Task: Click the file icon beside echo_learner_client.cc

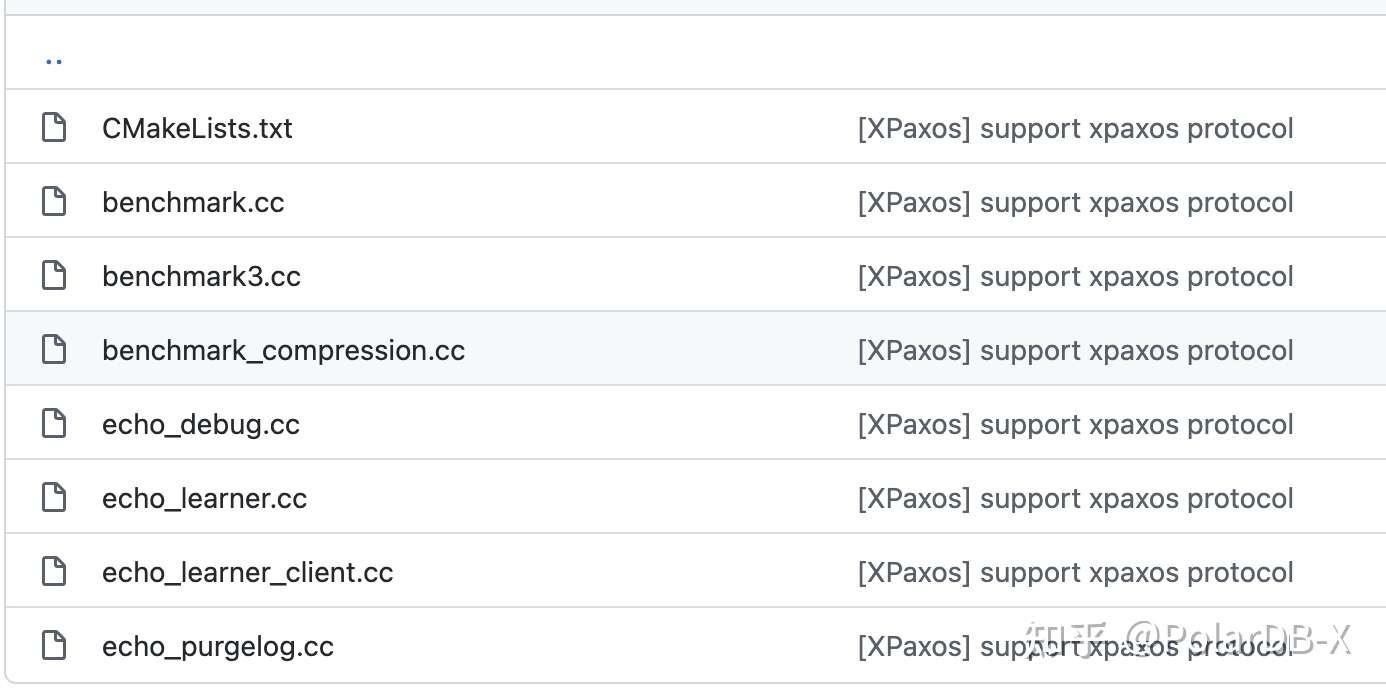Action: tap(53, 572)
